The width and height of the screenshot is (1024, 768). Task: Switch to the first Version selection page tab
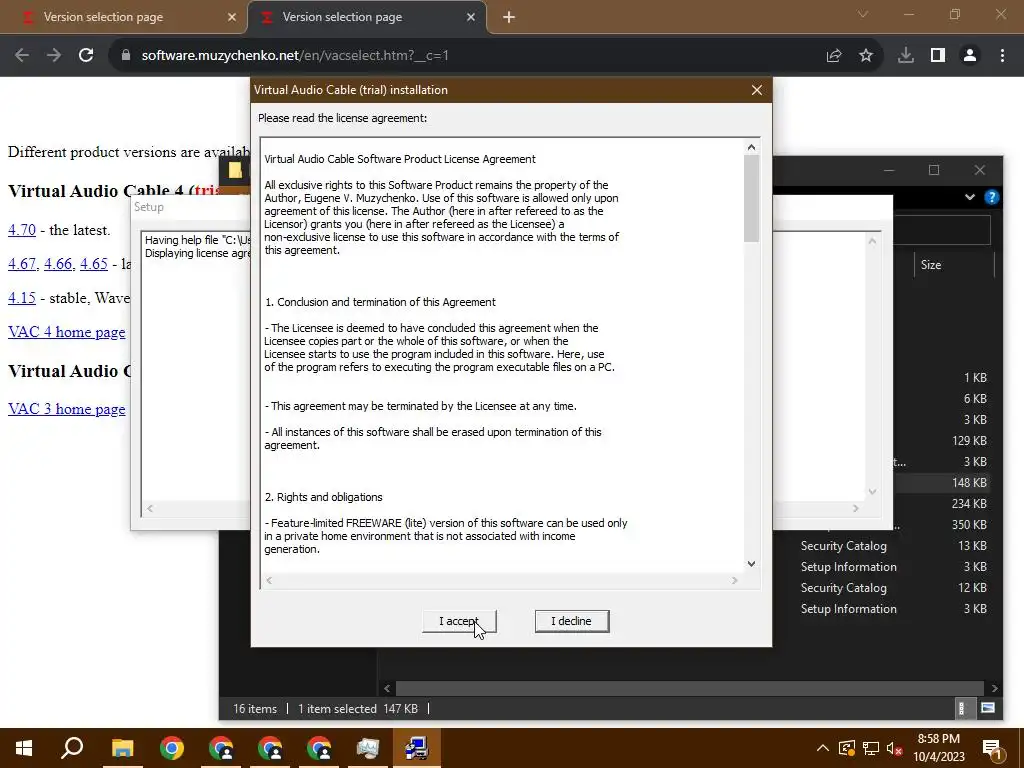coord(124,17)
